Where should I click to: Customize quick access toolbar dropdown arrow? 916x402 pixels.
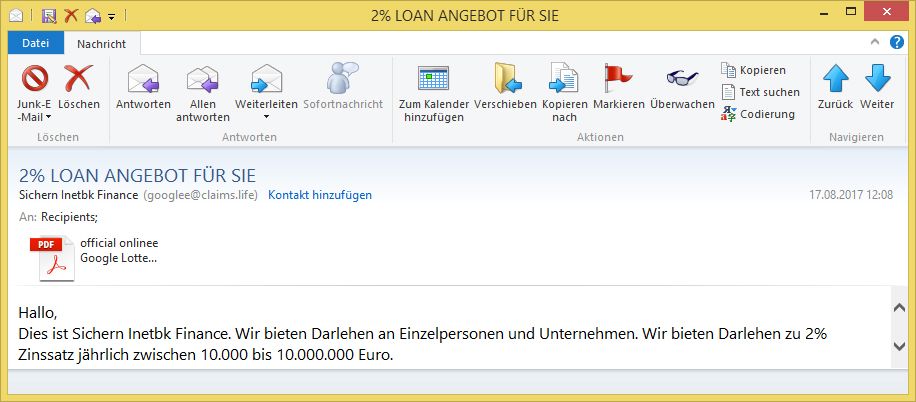pyautogui.click(x=112, y=16)
